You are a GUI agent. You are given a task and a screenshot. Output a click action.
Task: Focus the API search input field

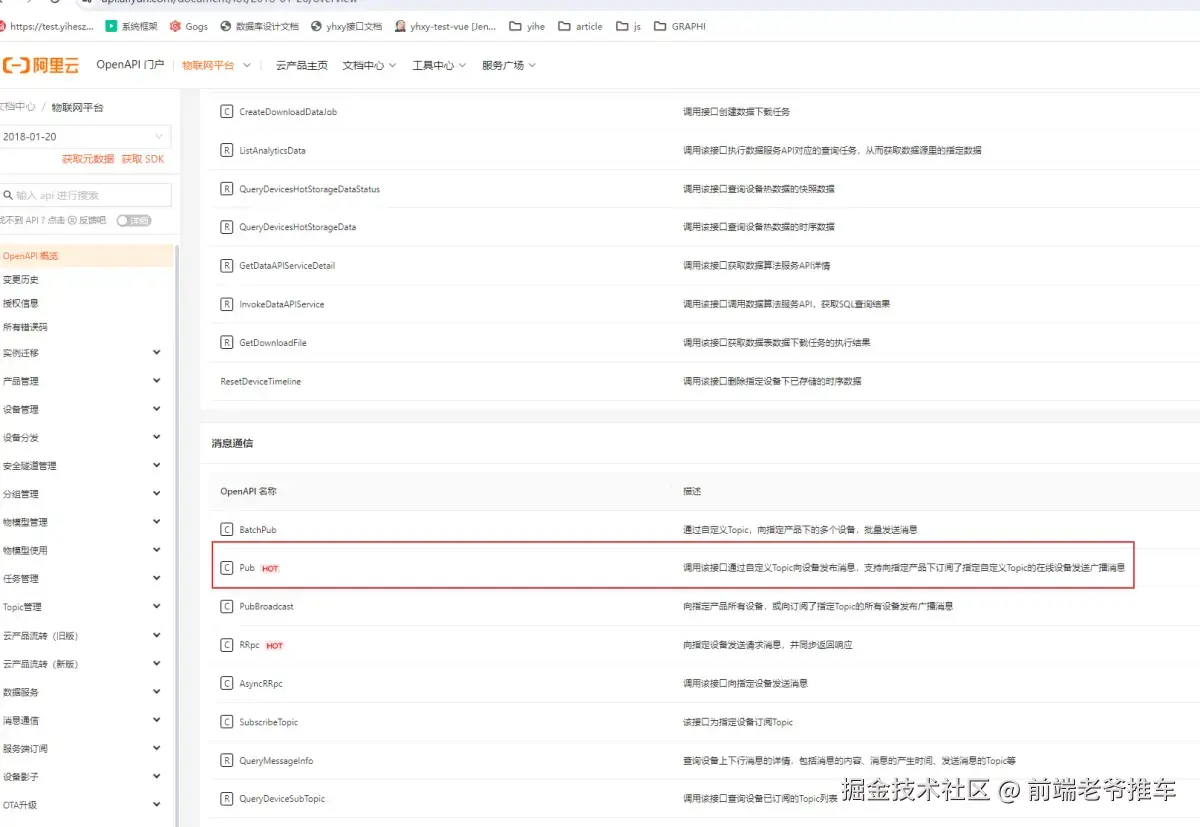coord(86,195)
